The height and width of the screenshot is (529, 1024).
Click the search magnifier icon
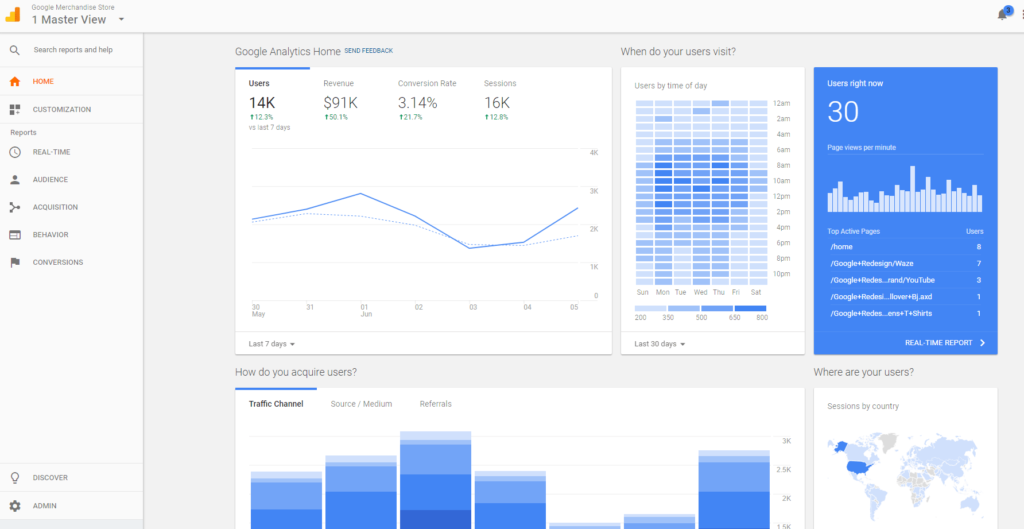click(14, 50)
